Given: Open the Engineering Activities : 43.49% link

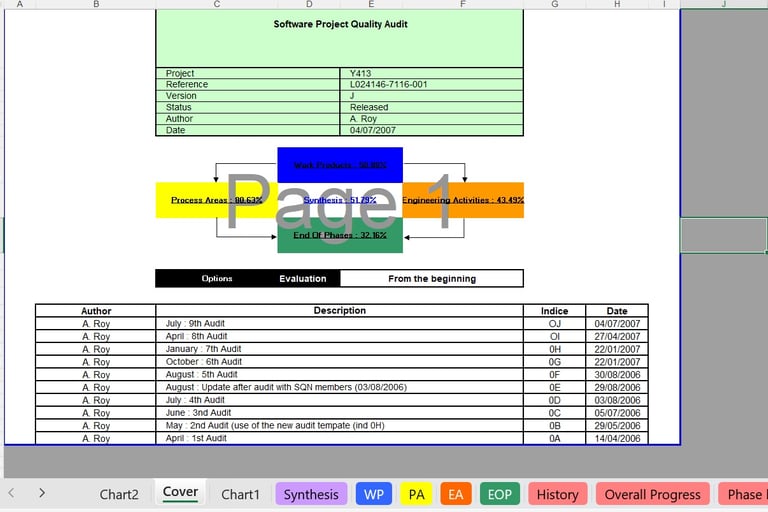Looking at the screenshot, I should (463, 200).
